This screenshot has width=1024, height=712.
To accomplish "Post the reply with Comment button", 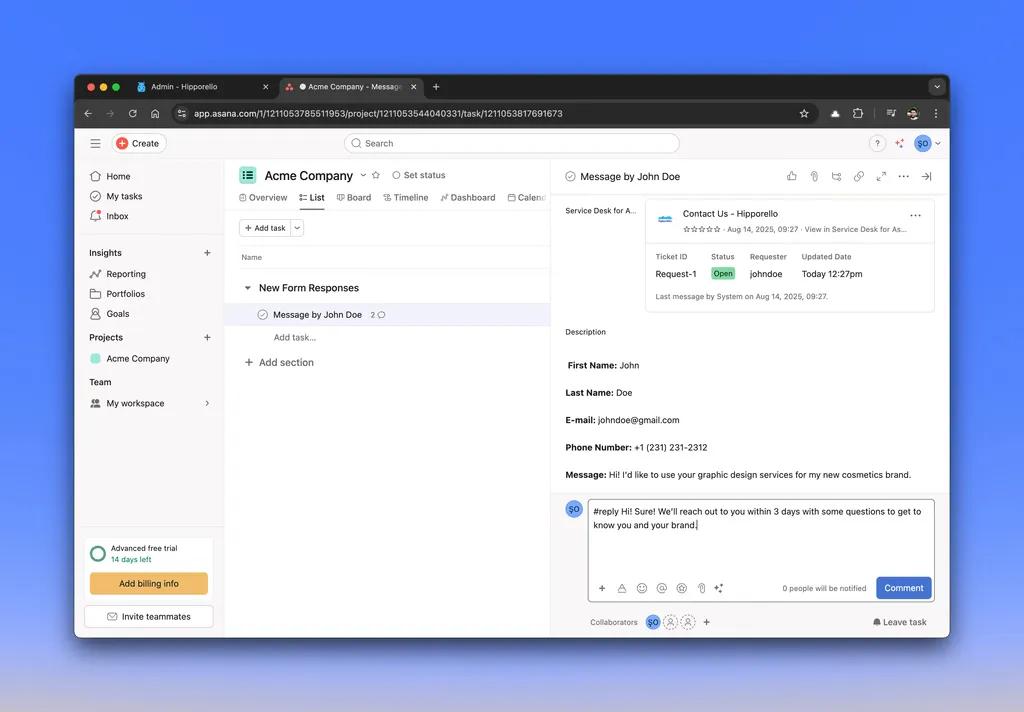I will (903, 588).
